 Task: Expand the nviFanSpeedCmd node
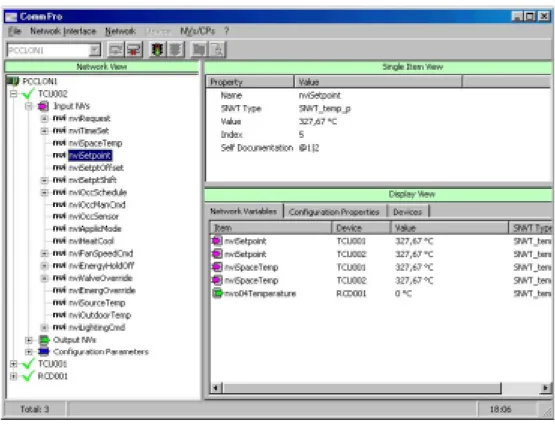(44, 253)
